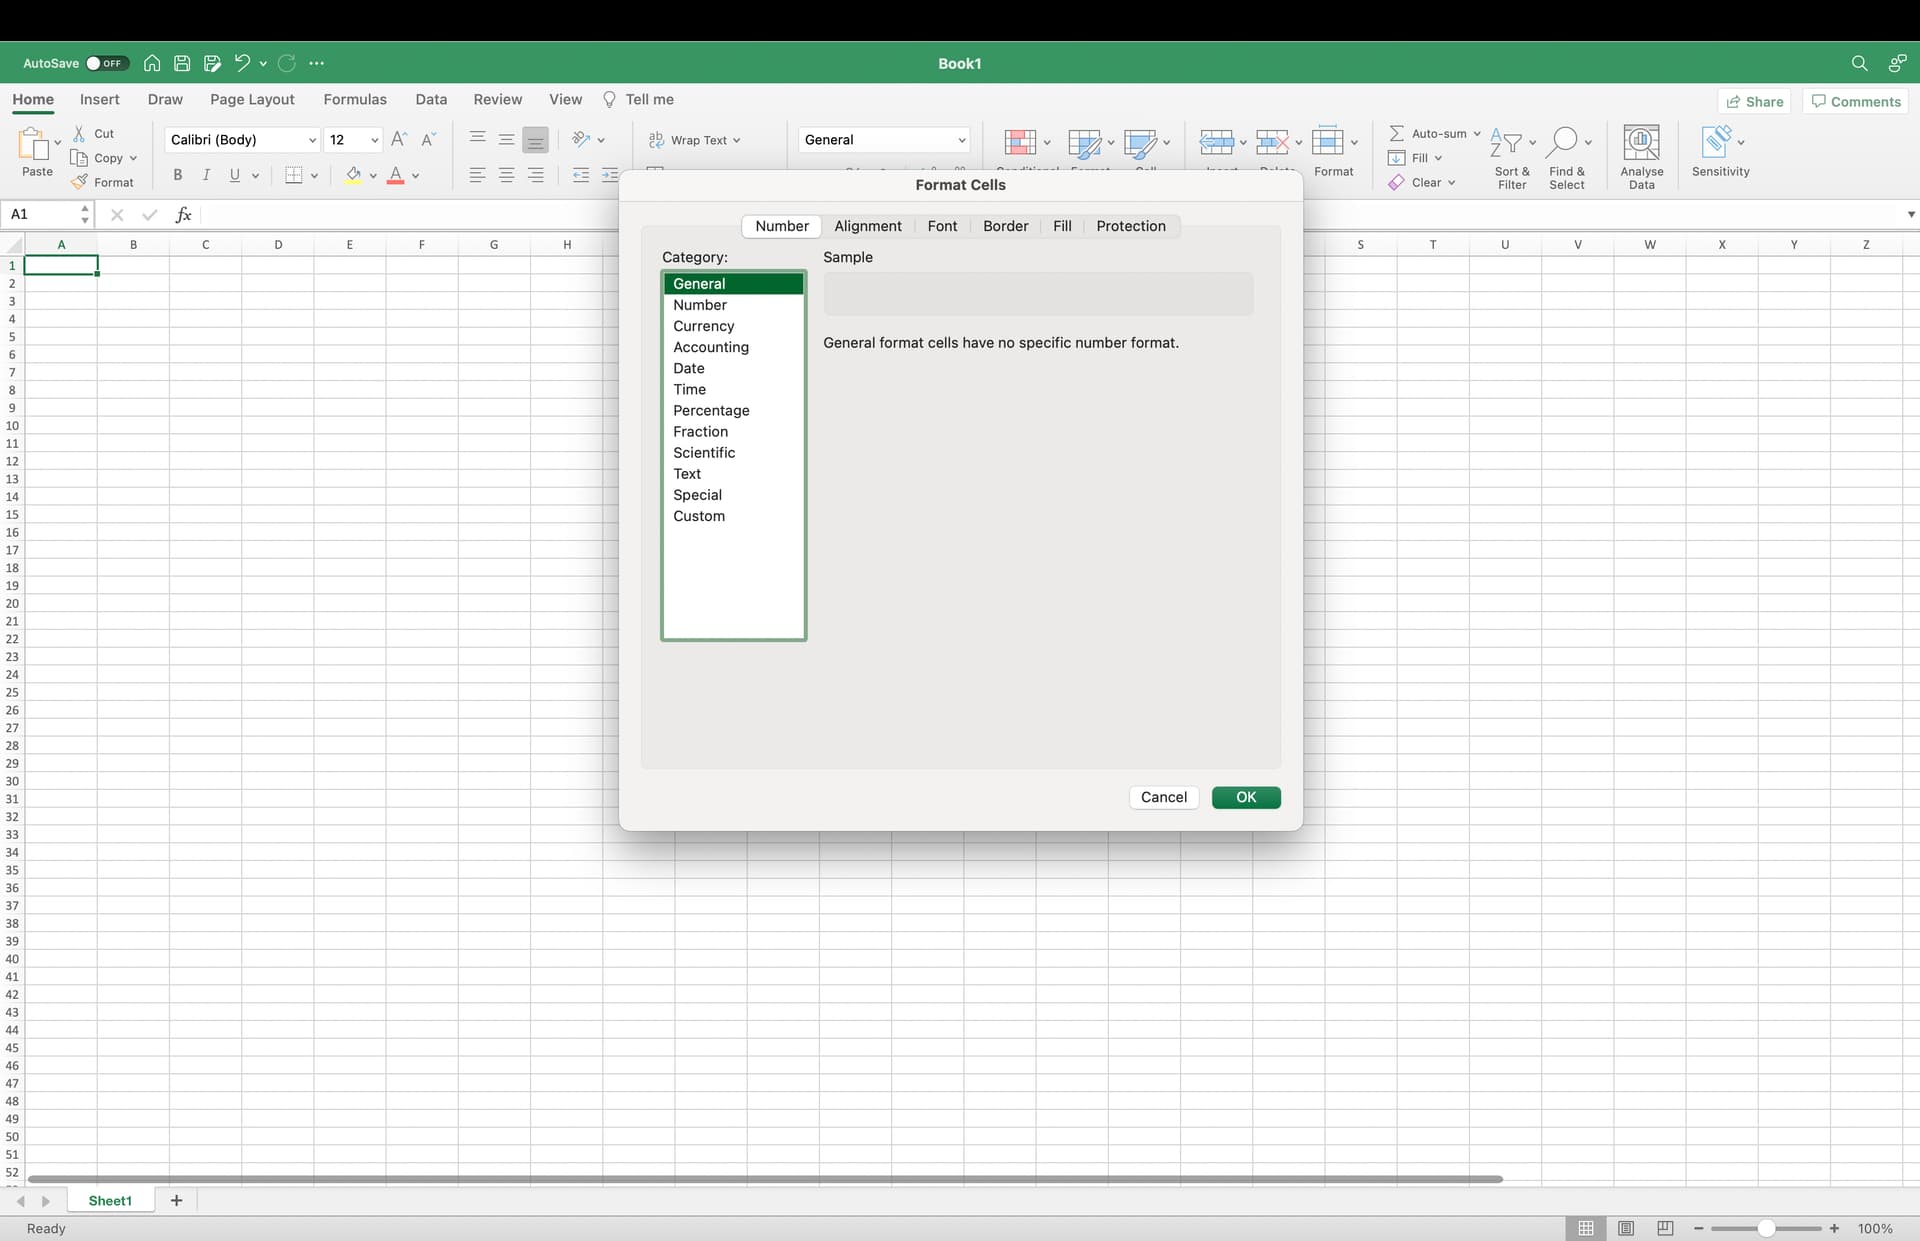Select Currency in the Category list
The image size is (1920, 1241).
click(704, 326)
